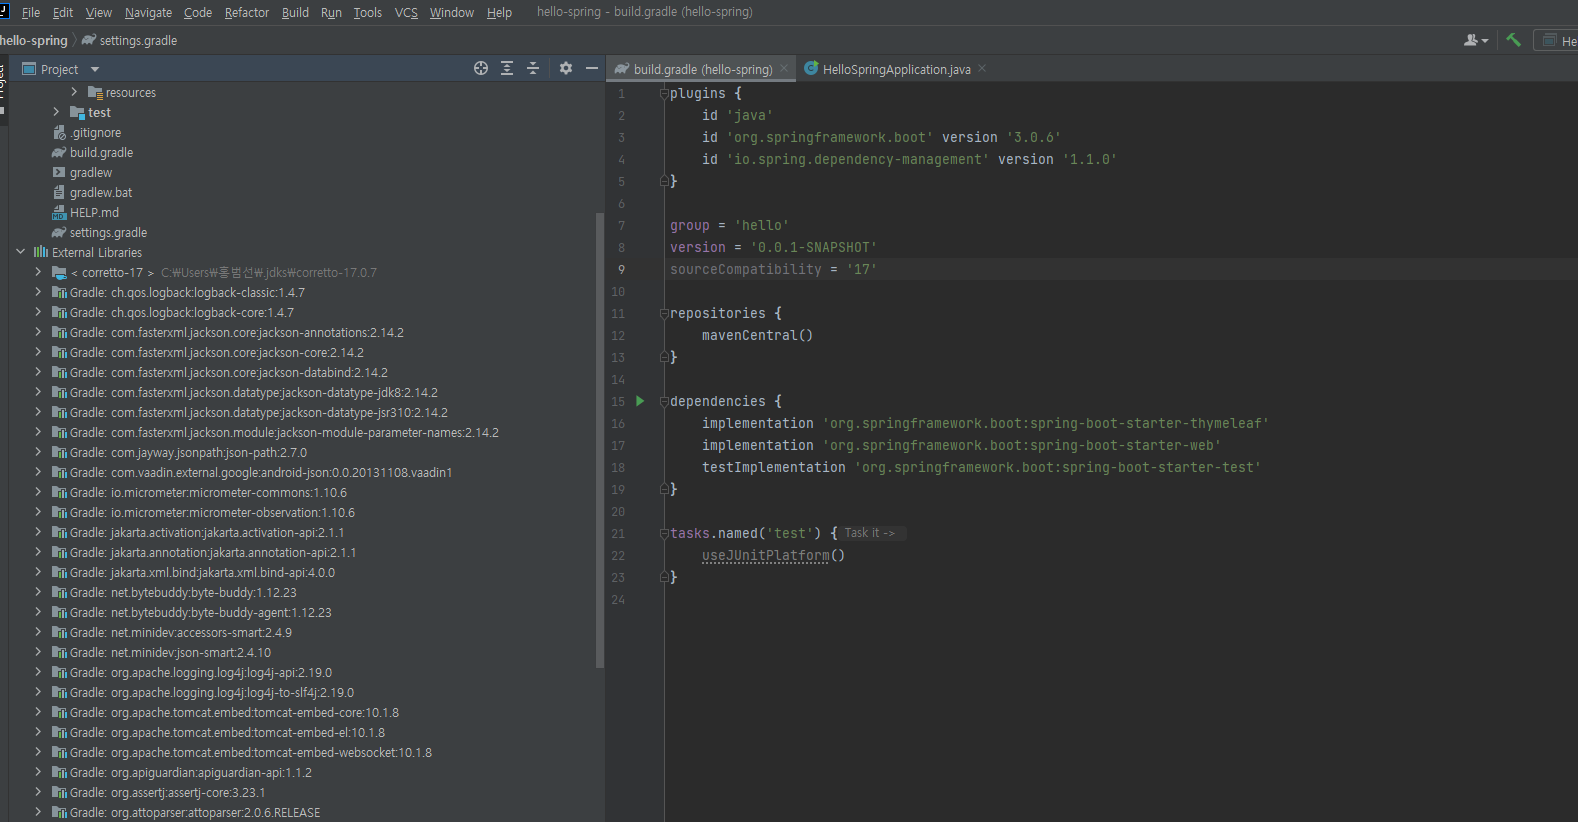Screen dimensions: 1578x822
Task: Run the dependencies block via gutter arrow
Action: click(640, 401)
